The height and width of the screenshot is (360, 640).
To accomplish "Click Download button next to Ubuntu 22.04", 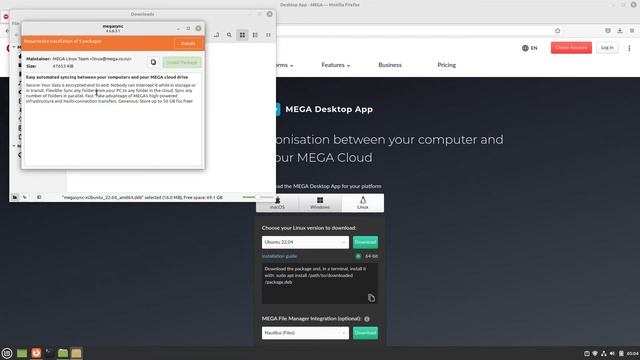I will click(x=365, y=242).
